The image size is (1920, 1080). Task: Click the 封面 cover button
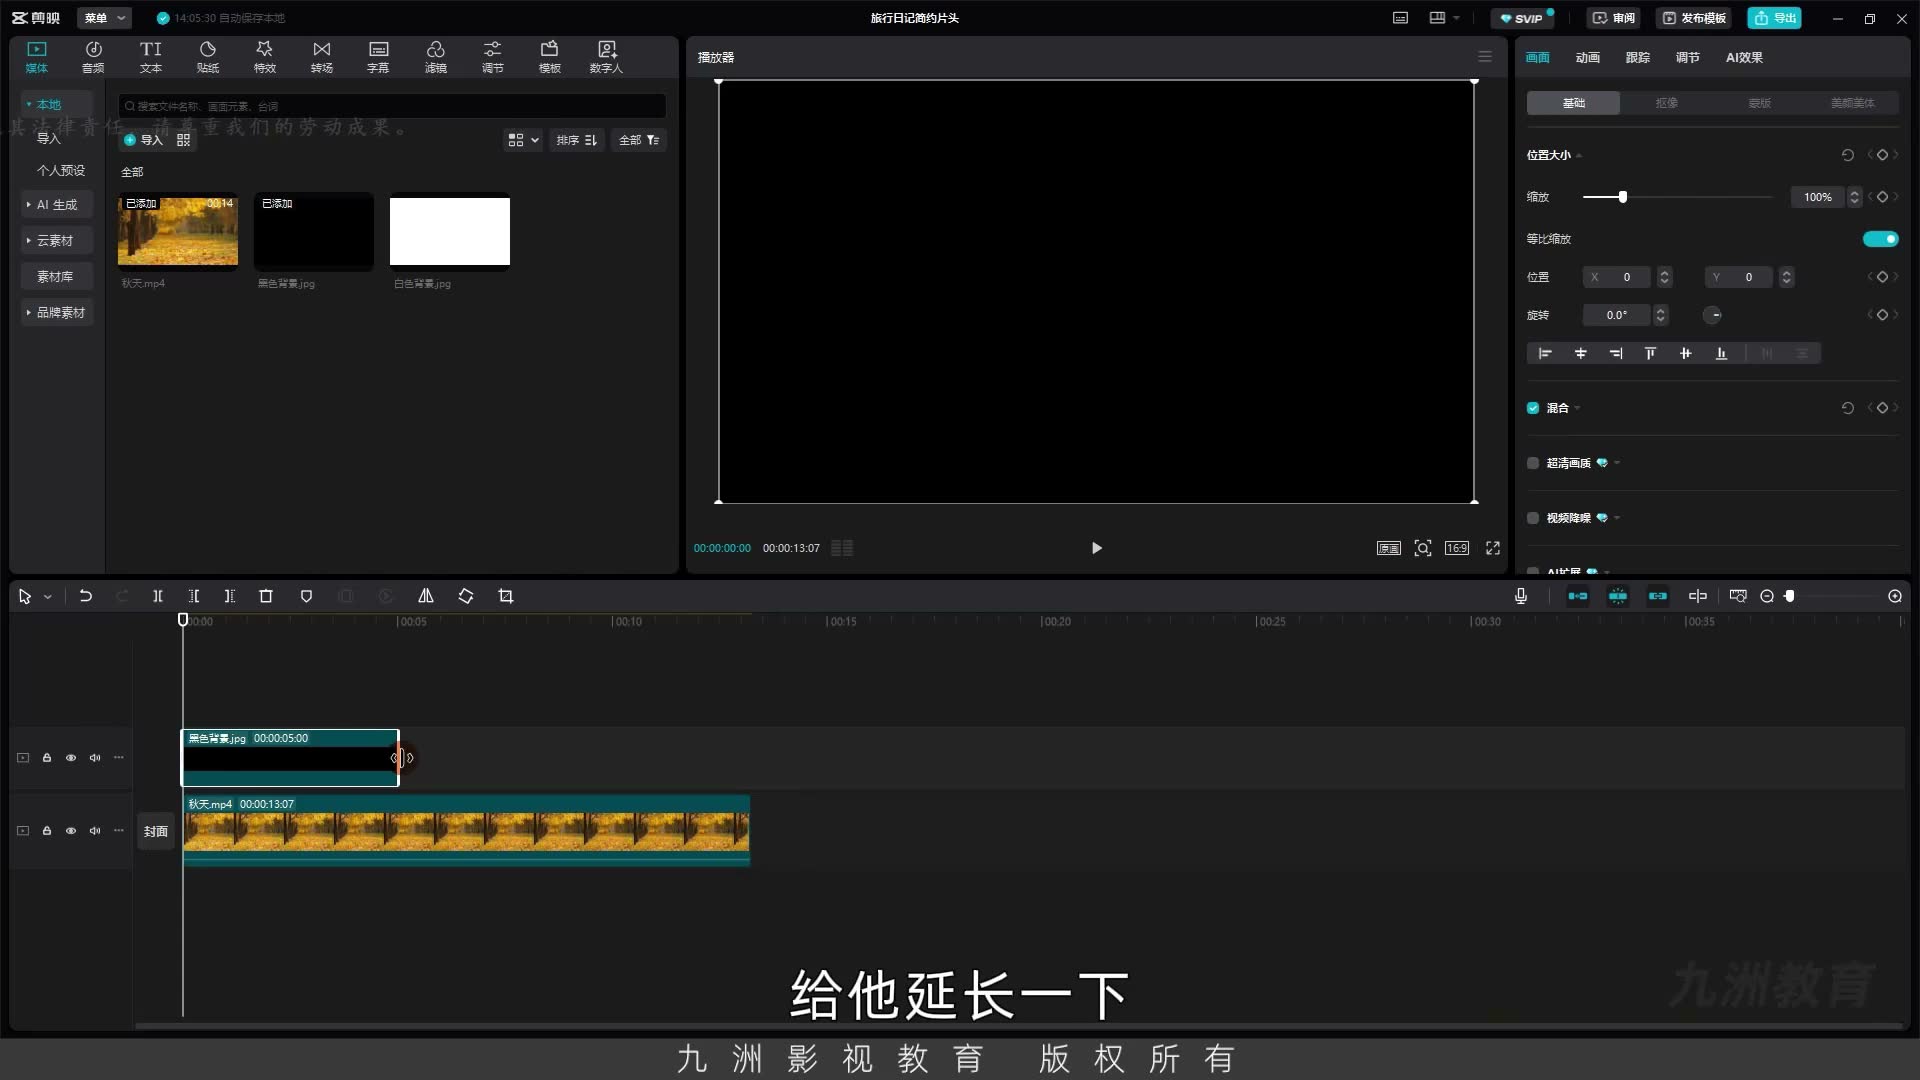(156, 831)
